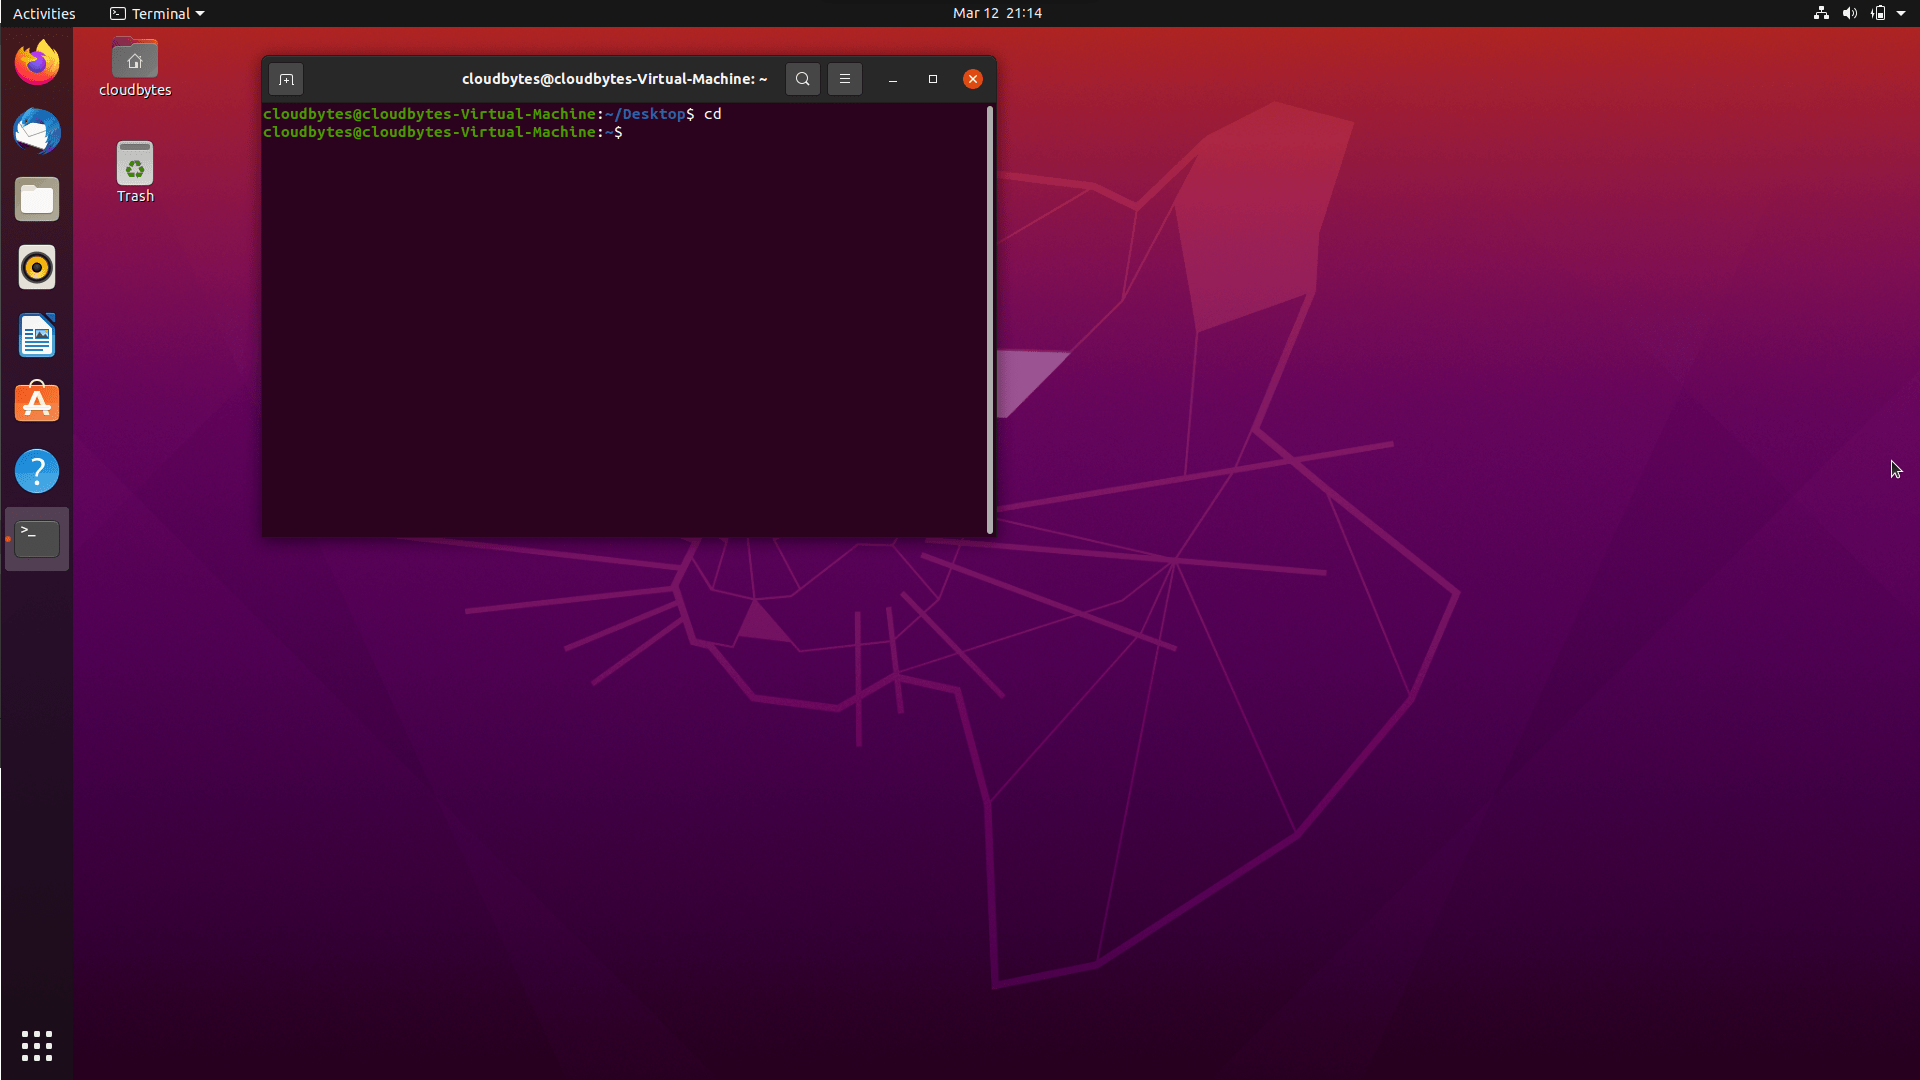The width and height of the screenshot is (1920, 1080).
Task: Launch the Help application from the dock
Action: [x=36, y=471]
